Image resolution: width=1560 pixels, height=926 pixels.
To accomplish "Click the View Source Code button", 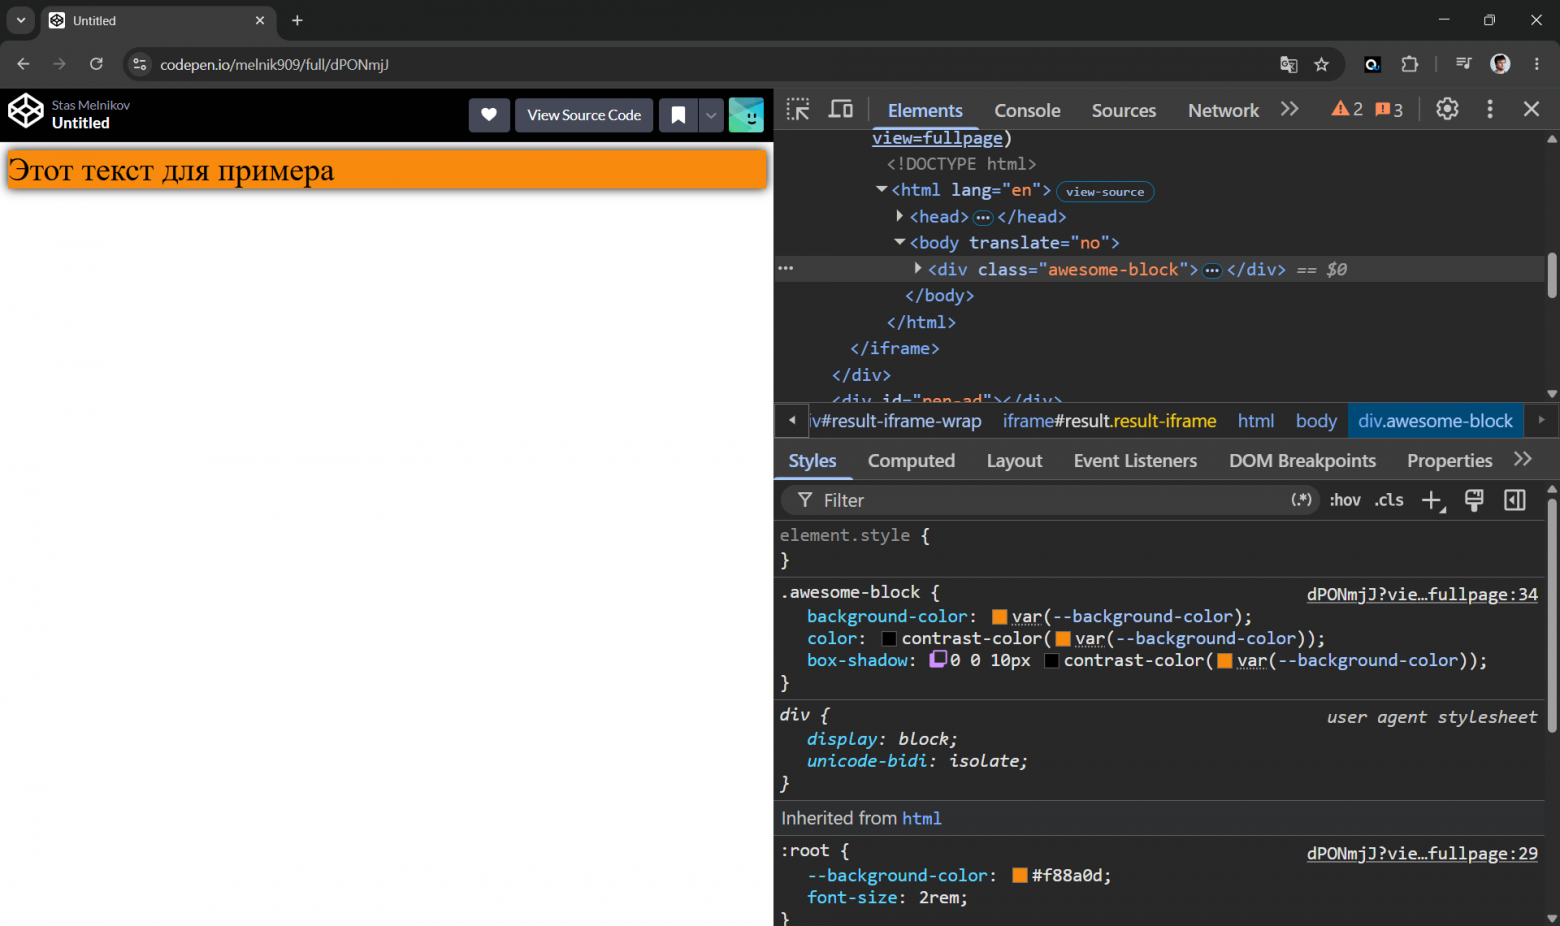I will (584, 115).
